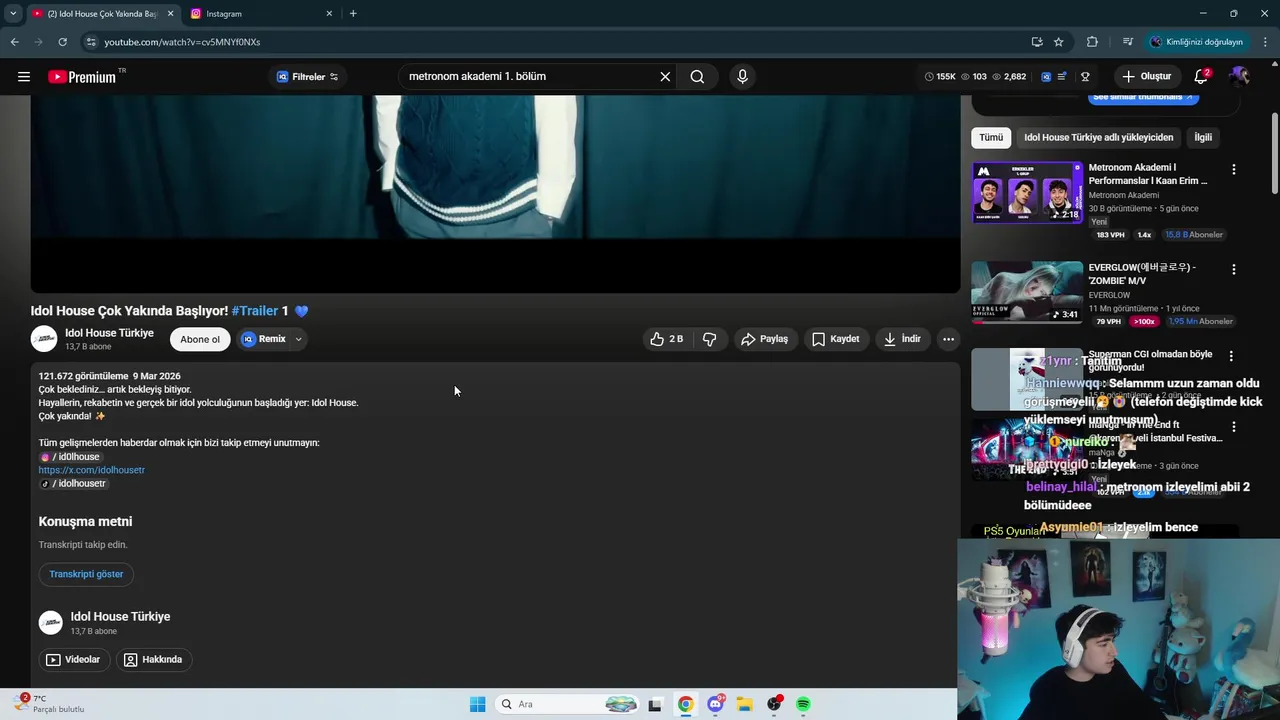Open Chrome three-dot menu

[x=1265, y=42]
